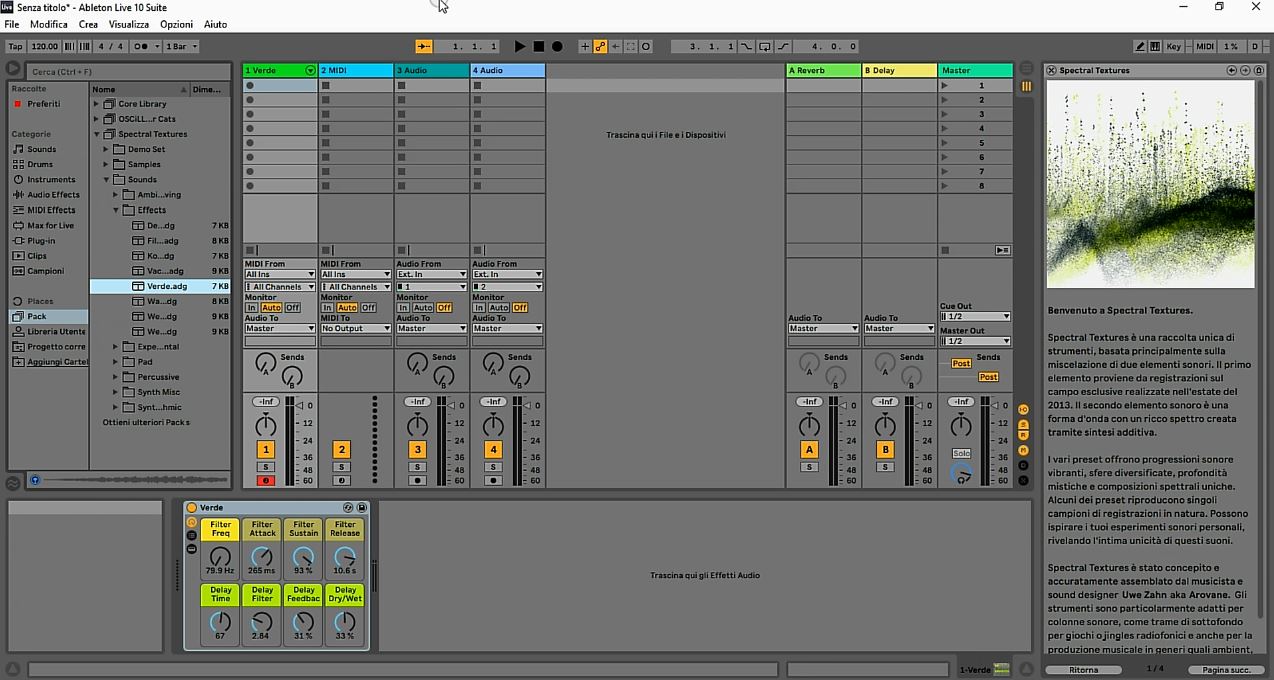
Task: Open the All Ins dropdown of track 1
Action: click(279, 274)
